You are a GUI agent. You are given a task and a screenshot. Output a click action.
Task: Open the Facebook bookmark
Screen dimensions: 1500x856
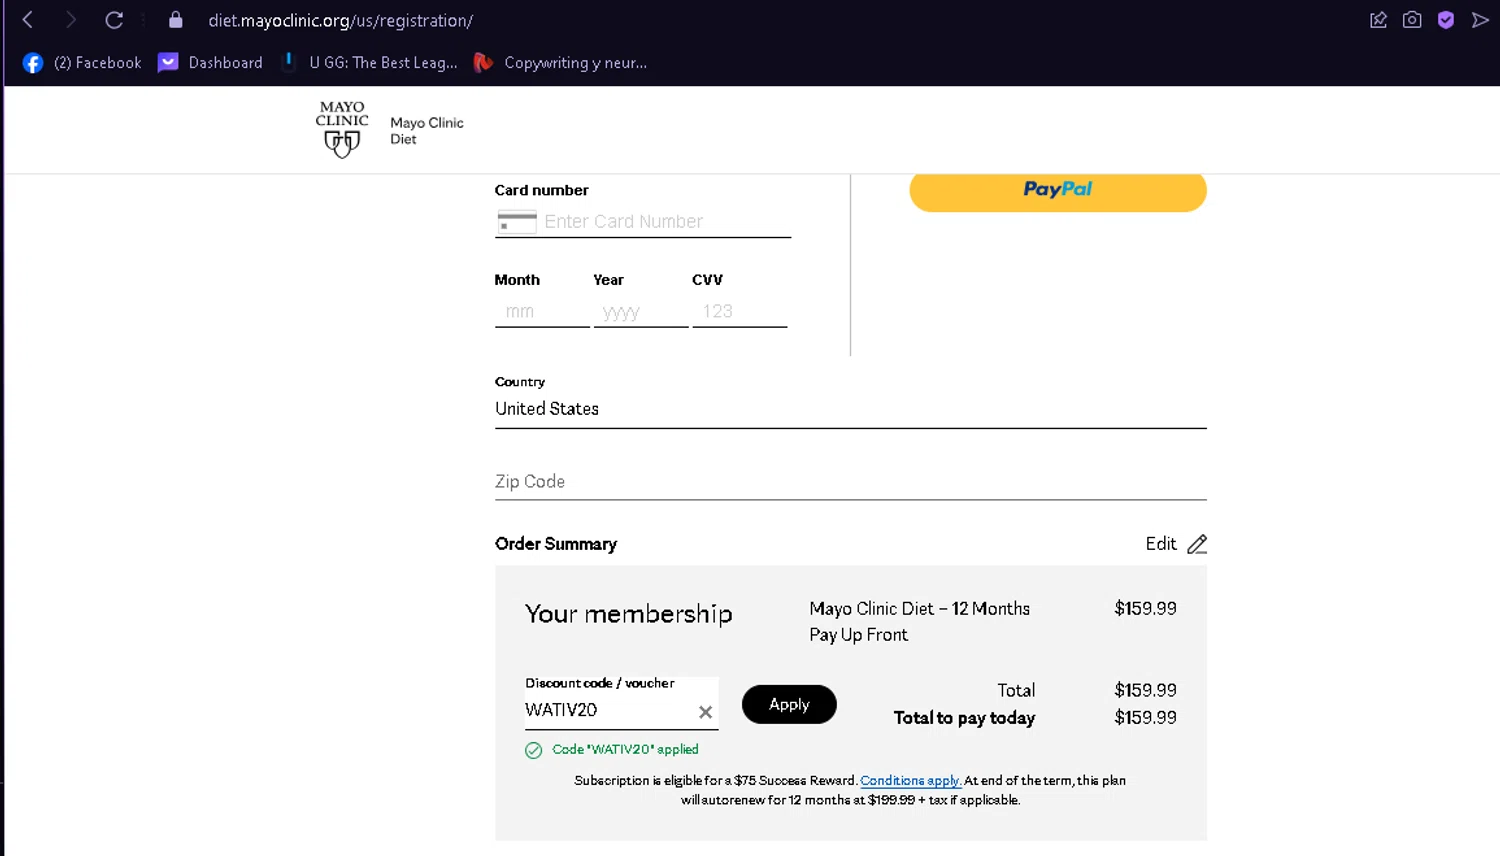pyautogui.click(x=82, y=63)
